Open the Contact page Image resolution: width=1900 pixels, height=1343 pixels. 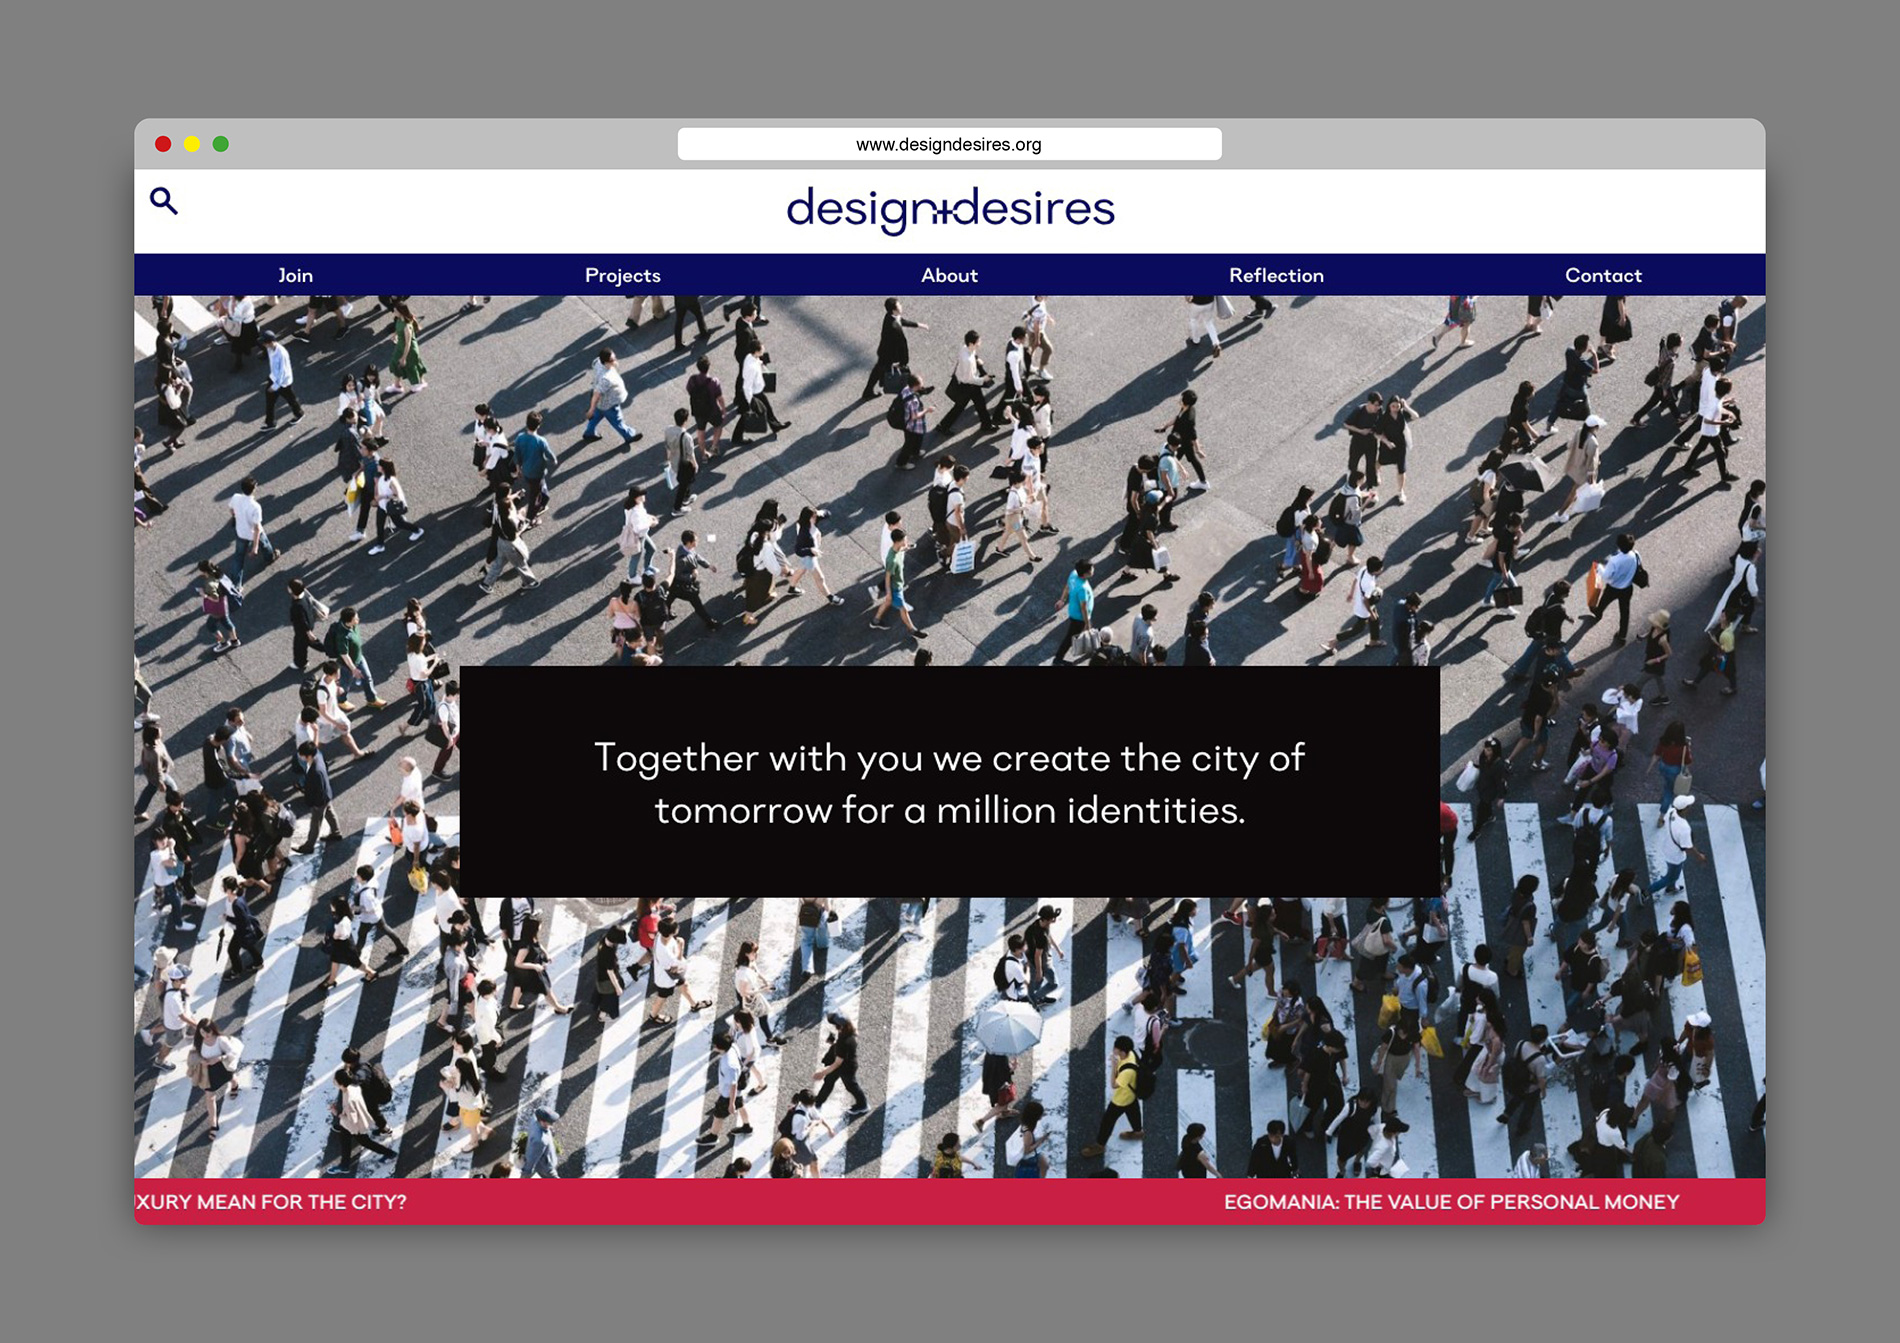1603,275
